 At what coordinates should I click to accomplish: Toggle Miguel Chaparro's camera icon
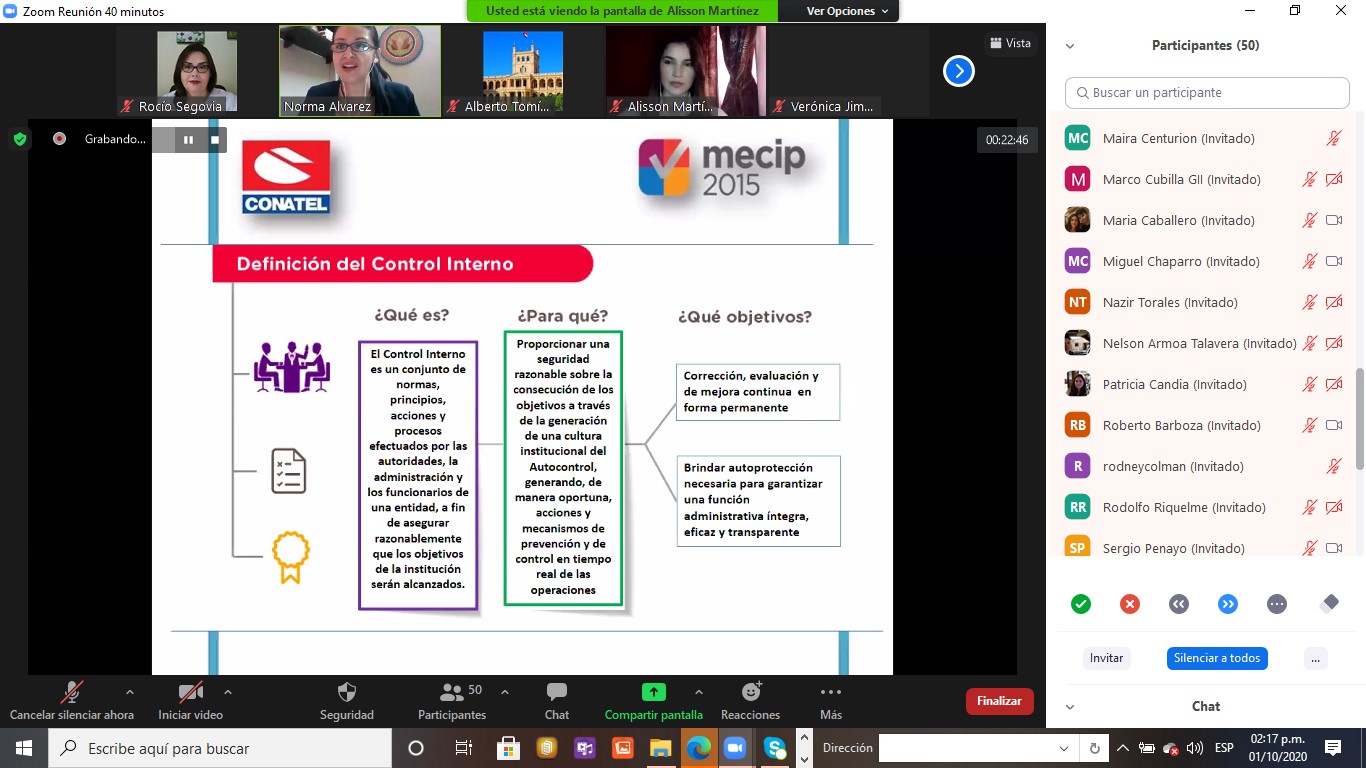click(1334, 262)
